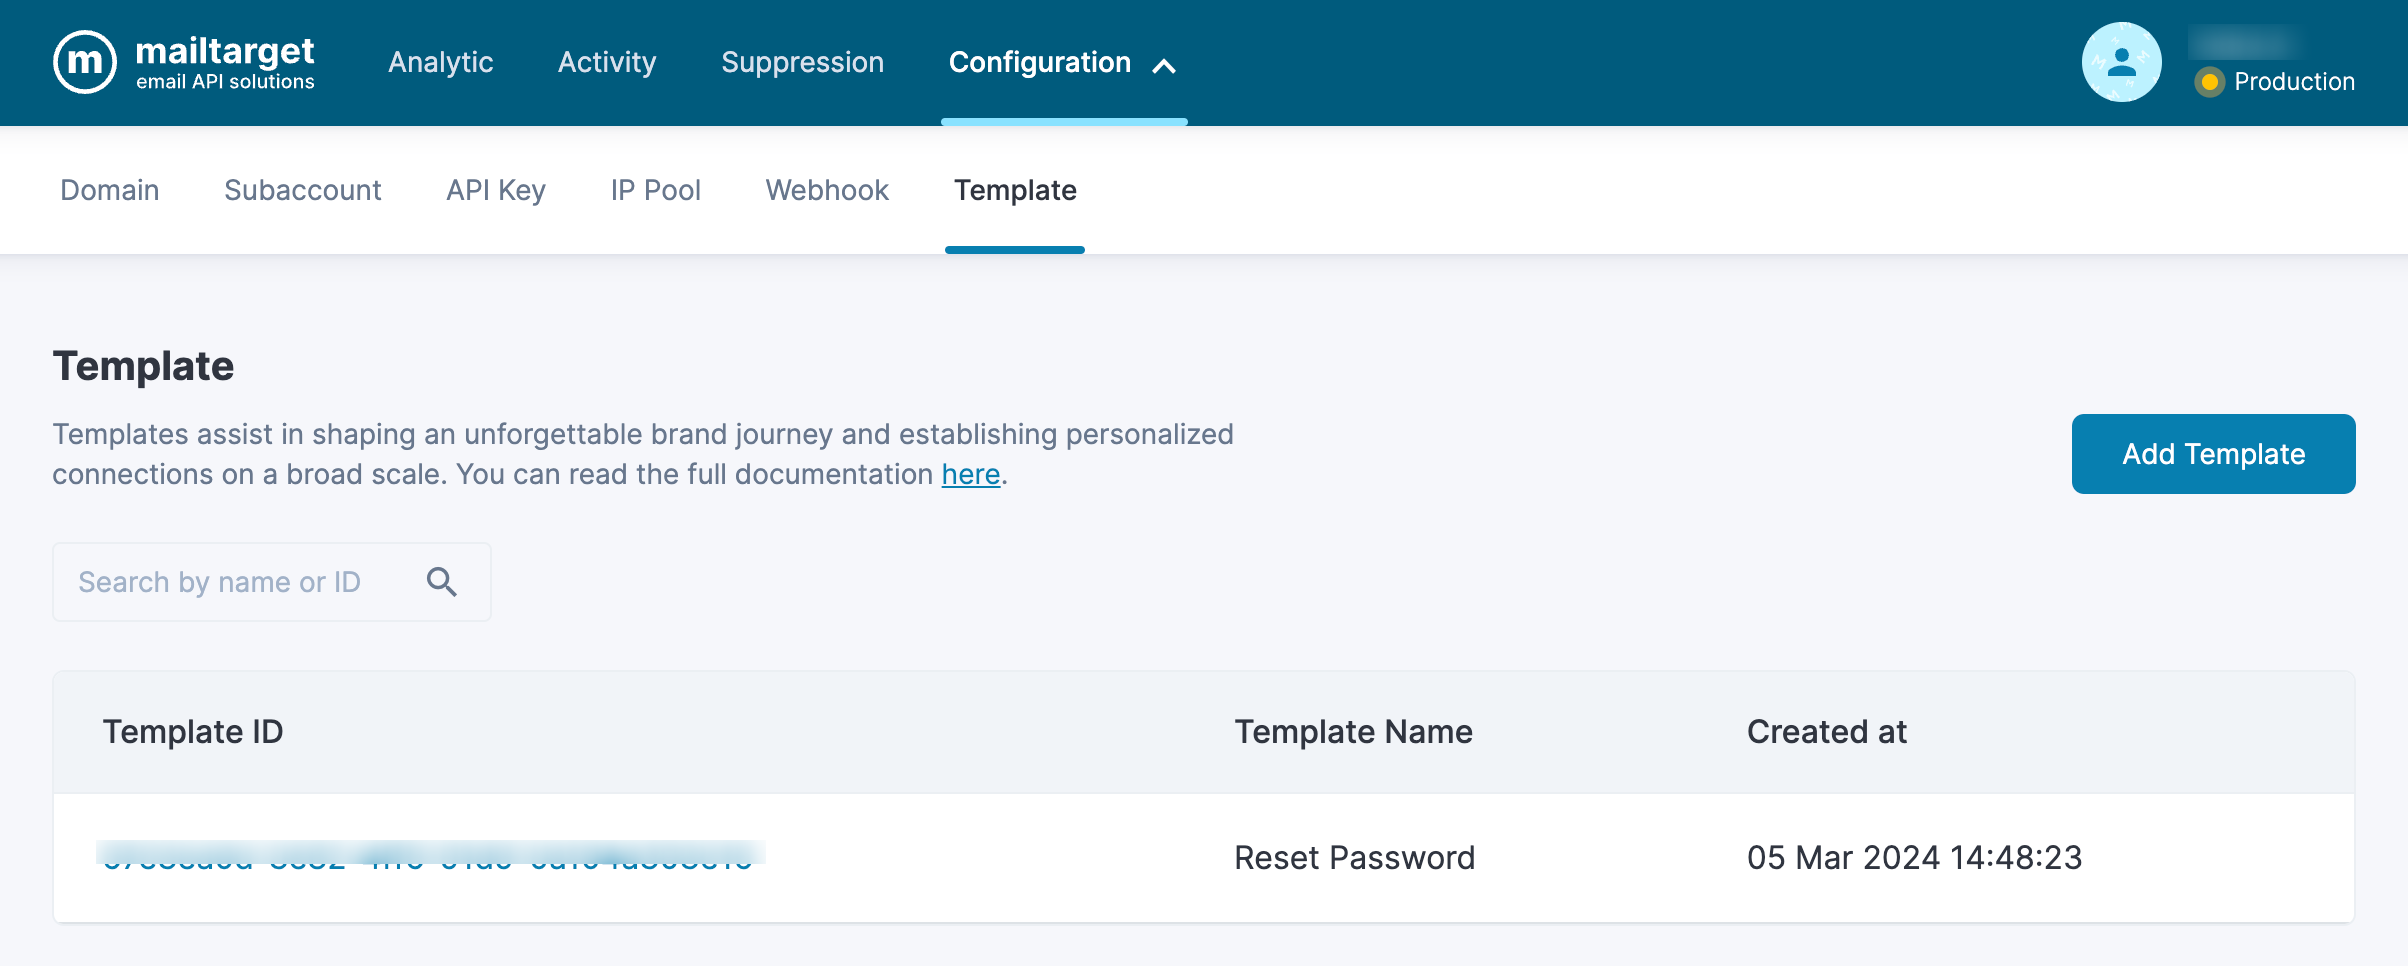The width and height of the screenshot is (2408, 966).
Task: Open the API Key tab
Action: click(496, 190)
